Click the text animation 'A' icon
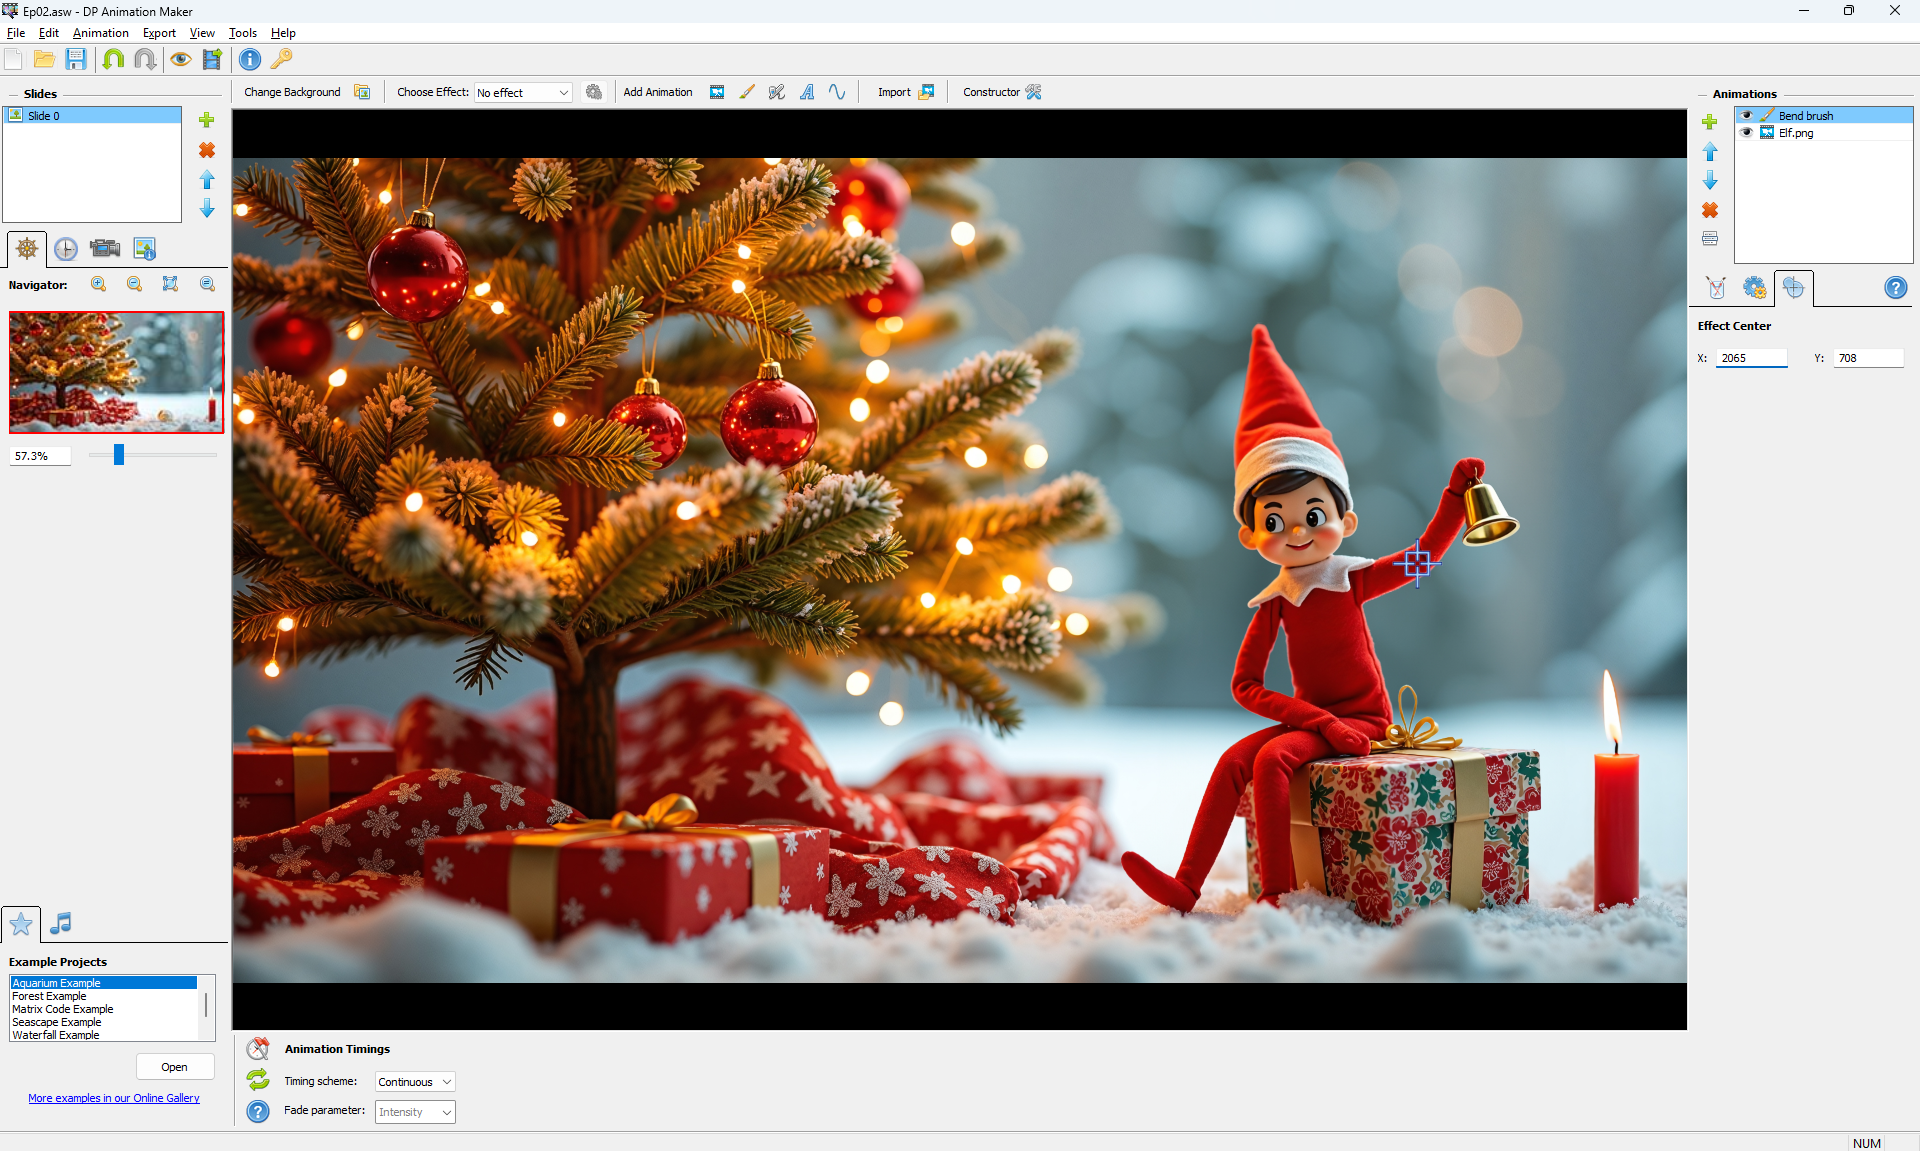 pyautogui.click(x=807, y=92)
